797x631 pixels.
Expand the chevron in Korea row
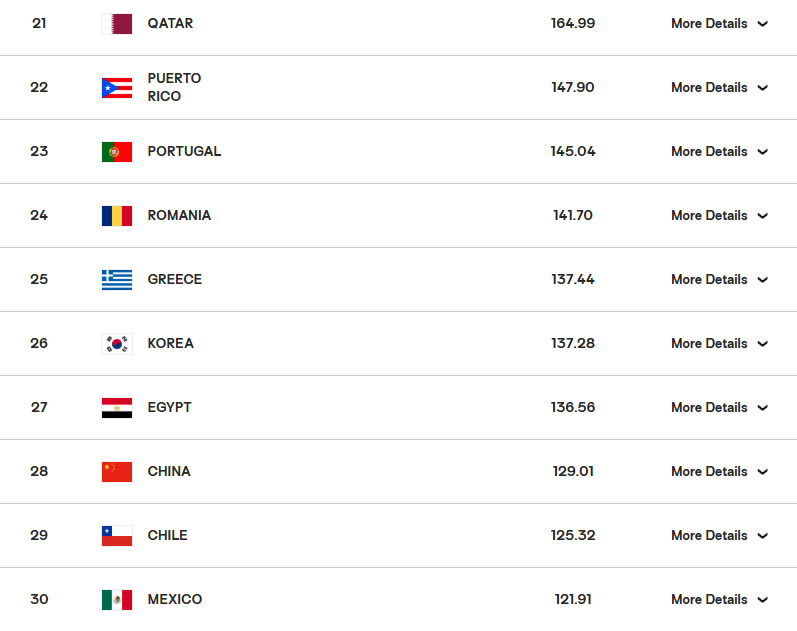tap(763, 344)
